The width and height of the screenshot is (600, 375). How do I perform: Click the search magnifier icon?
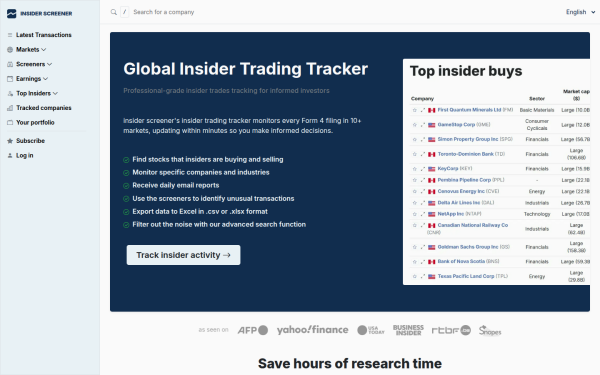click(x=114, y=12)
